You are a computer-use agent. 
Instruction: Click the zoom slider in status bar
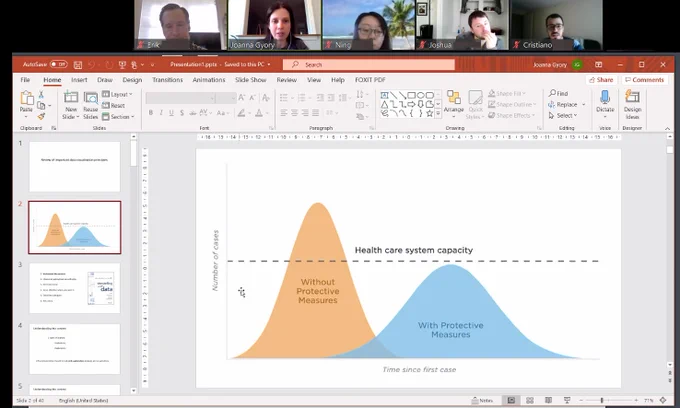tap(608, 400)
